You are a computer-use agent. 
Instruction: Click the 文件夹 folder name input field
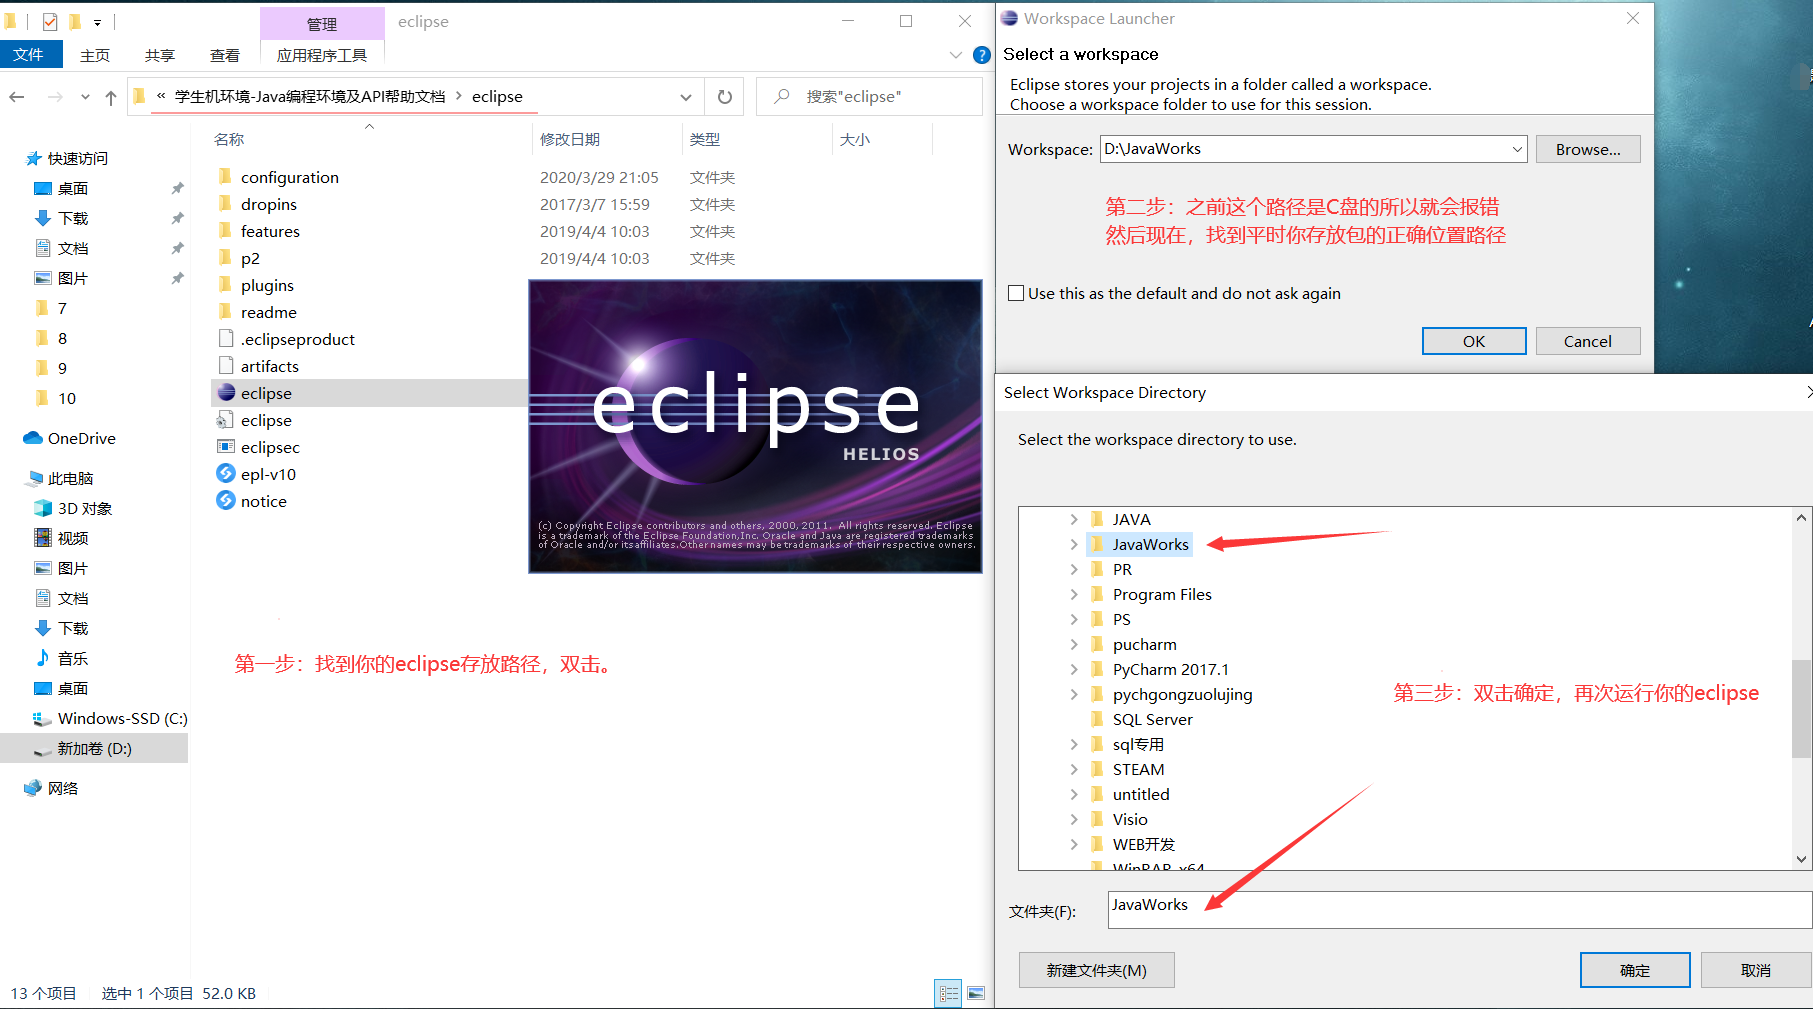[x=1459, y=910]
